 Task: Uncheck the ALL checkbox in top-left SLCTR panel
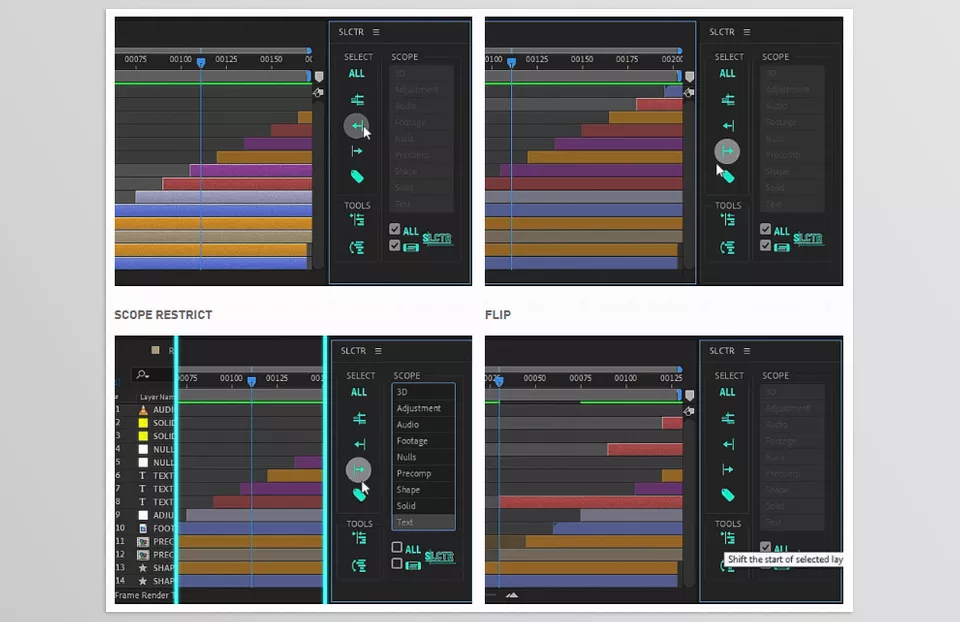tap(395, 229)
